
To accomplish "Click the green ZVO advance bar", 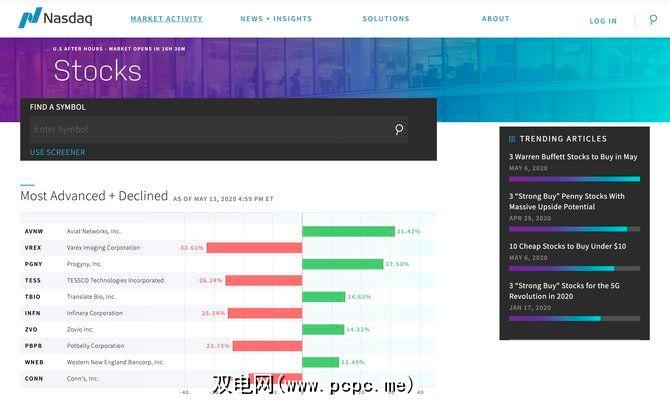I will tap(323, 329).
